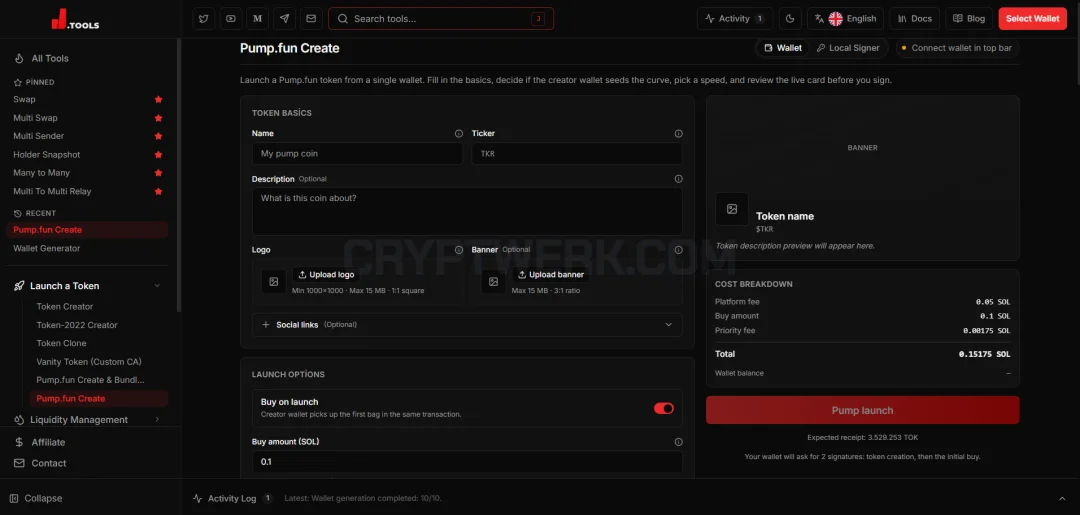This screenshot has height=515, width=1080.
Task: Collapse the Launch a Token section
Action: click(x=157, y=286)
